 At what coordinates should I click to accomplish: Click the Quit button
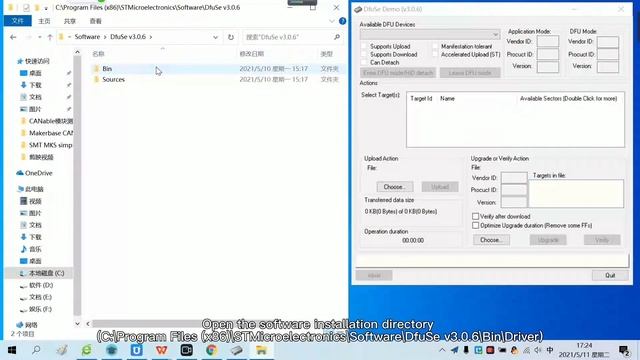pyautogui.click(x=610, y=276)
